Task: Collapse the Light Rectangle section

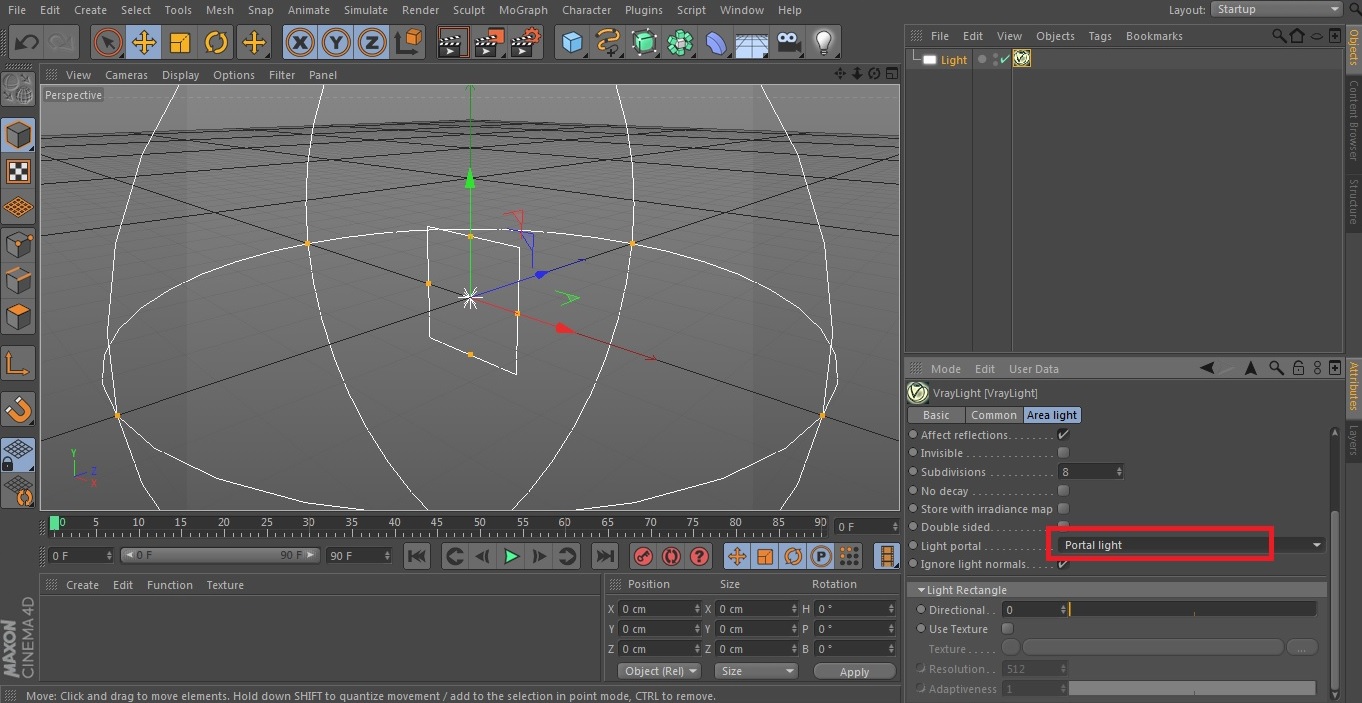Action: [x=921, y=590]
